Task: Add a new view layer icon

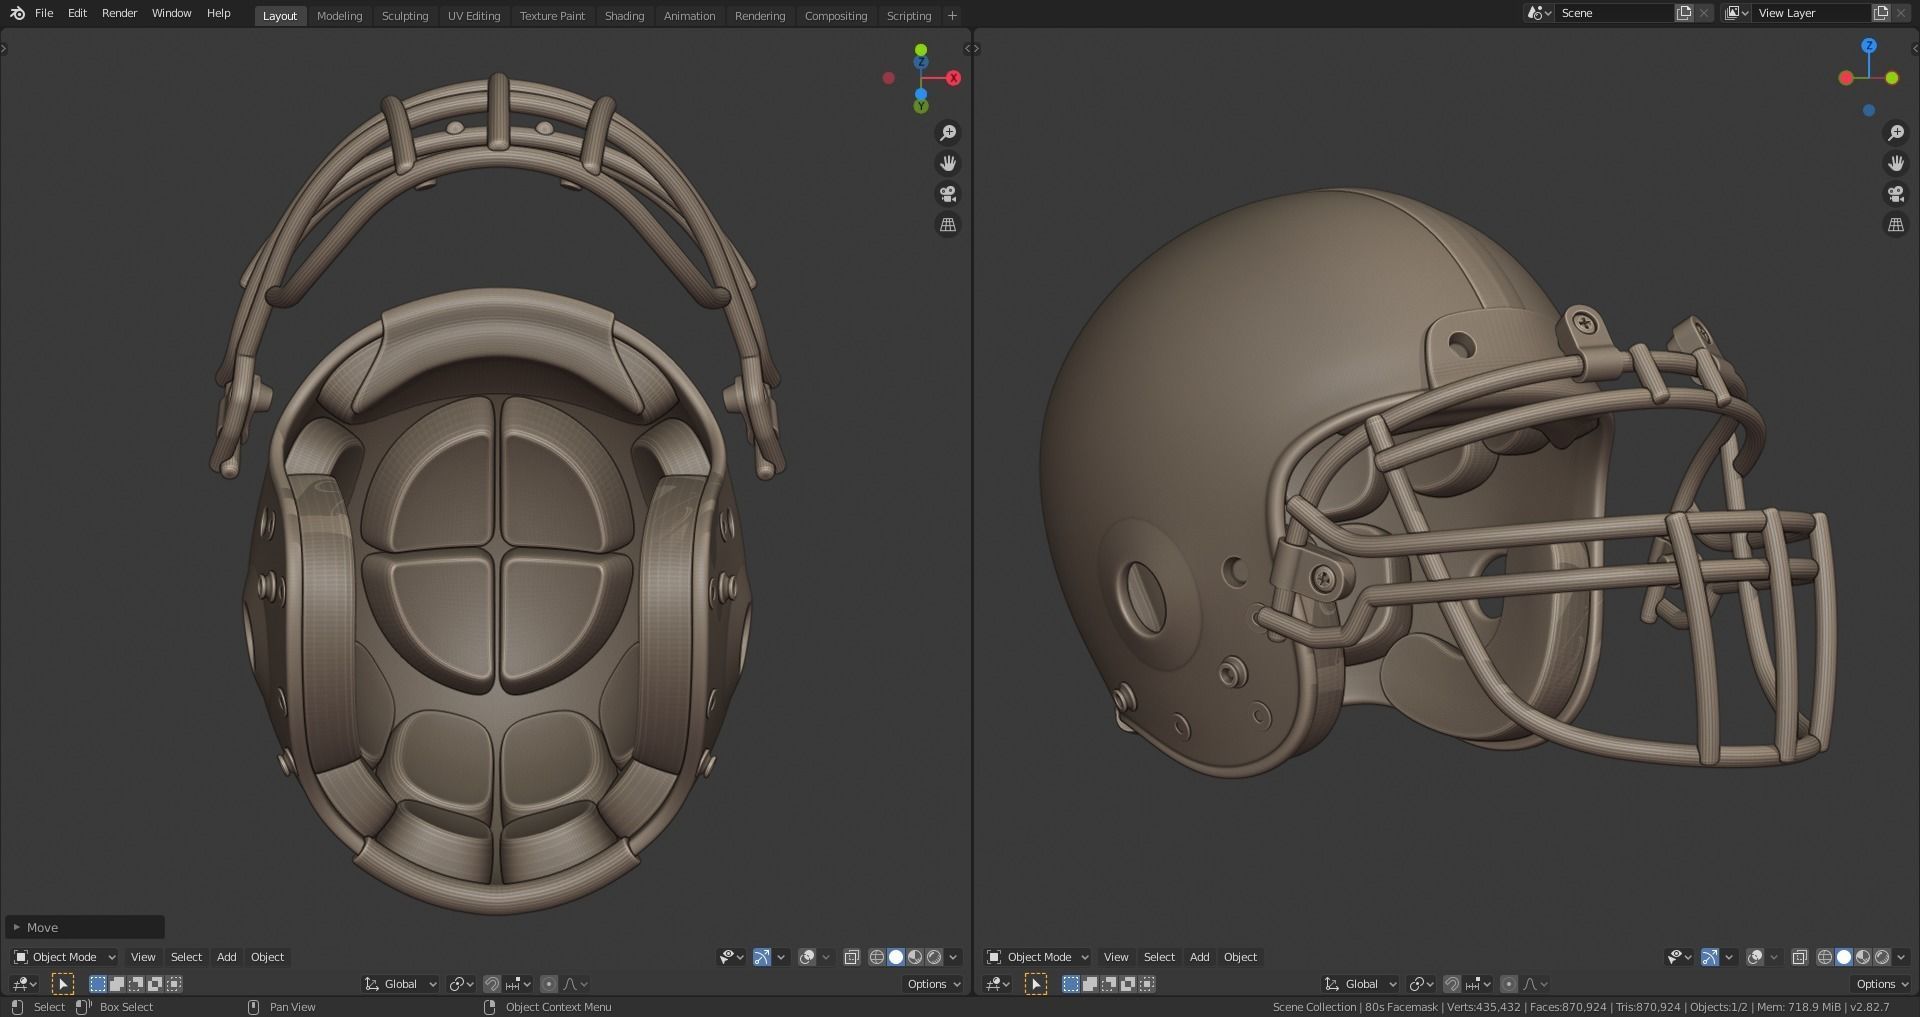Action: click(1881, 13)
